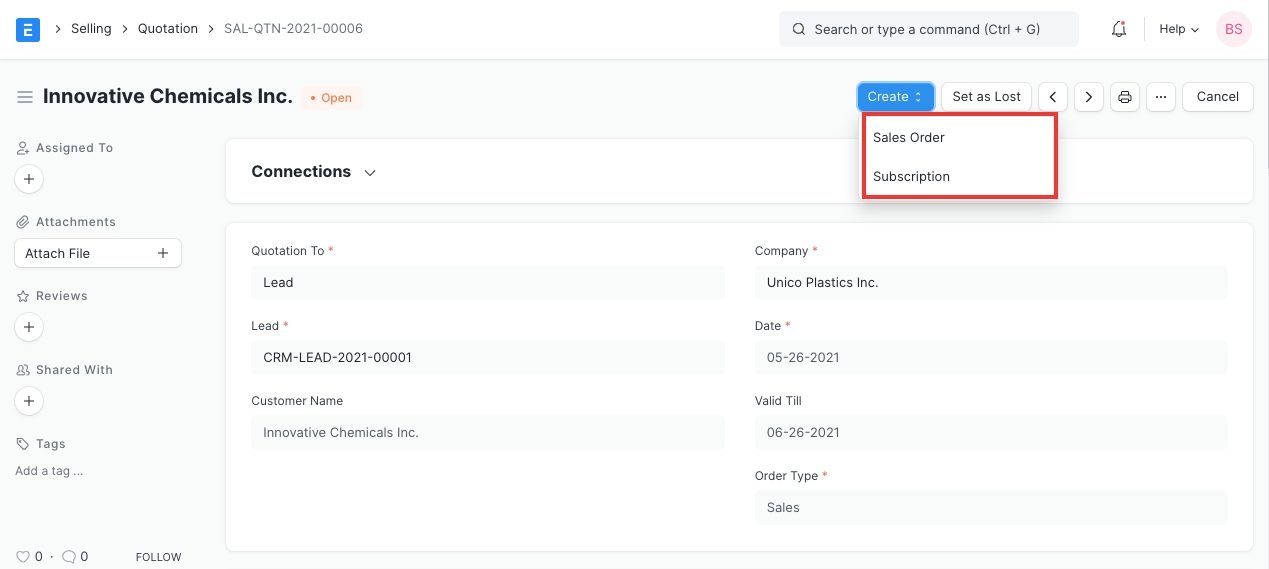The height and width of the screenshot is (569, 1269).
Task: Open the Help dropdown menu
Action: [x=1178, y=29]
